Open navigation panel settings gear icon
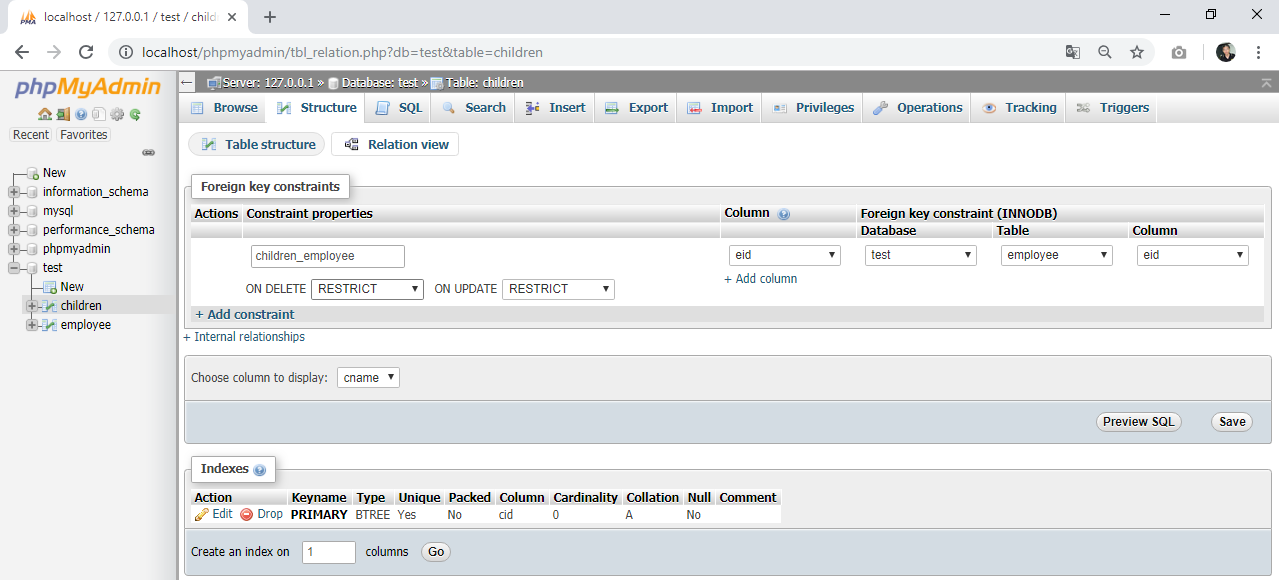 tap(117, 115)
